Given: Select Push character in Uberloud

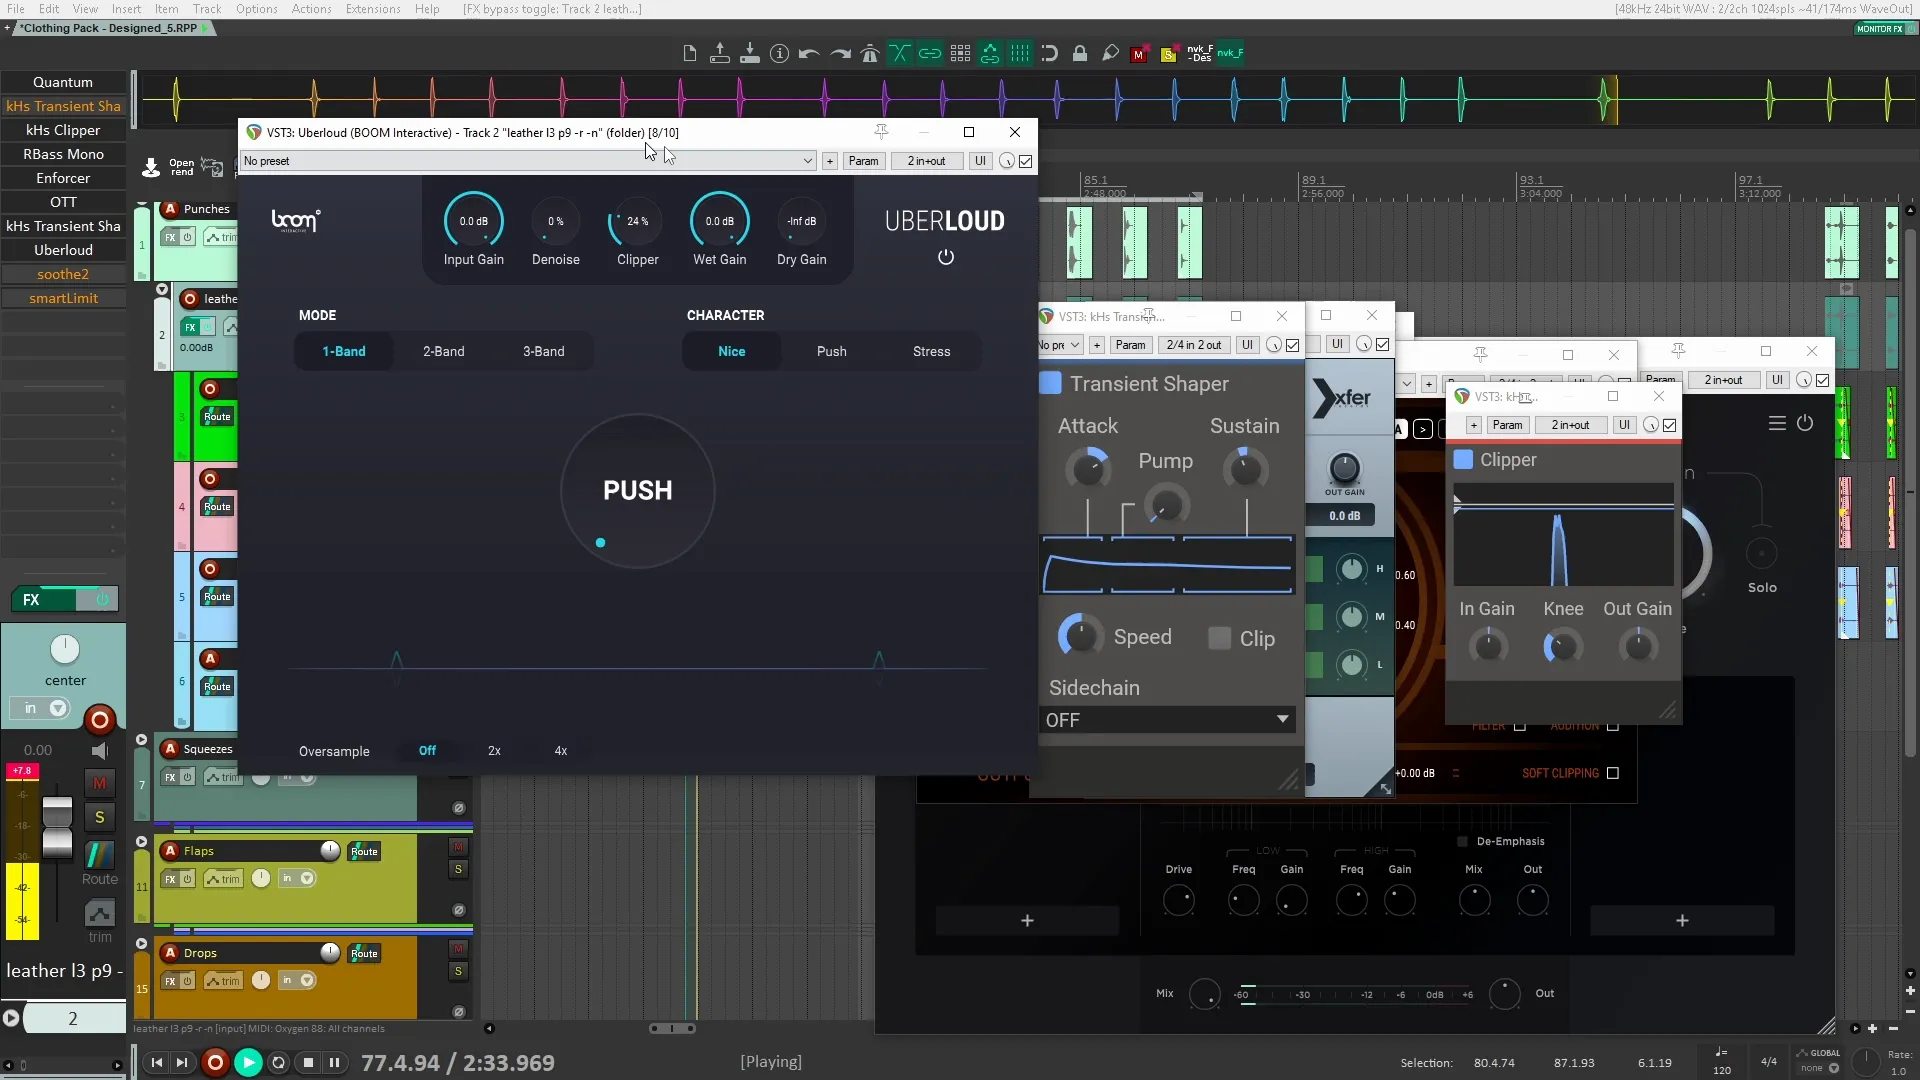Looking at the screenshot, I should tap(831, 351).
